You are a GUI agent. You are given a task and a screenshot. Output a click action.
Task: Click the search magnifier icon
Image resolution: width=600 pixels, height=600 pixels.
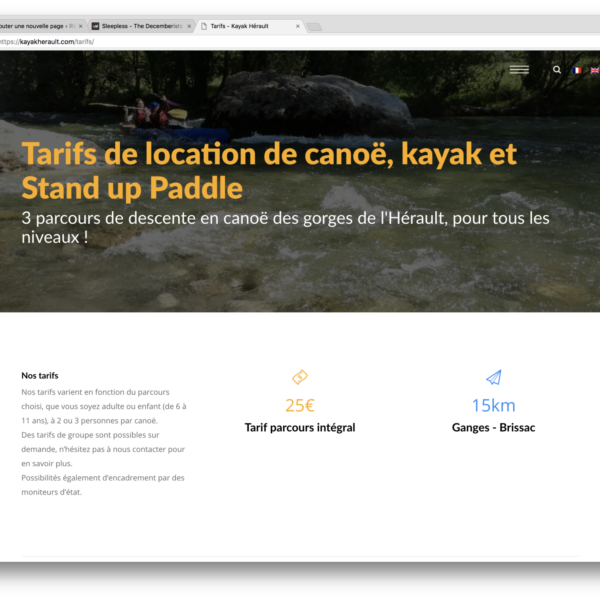point(557,70)
